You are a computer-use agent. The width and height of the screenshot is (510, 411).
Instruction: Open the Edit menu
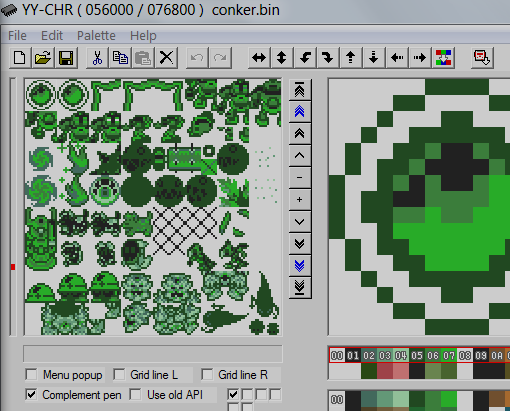click(52, 35)
